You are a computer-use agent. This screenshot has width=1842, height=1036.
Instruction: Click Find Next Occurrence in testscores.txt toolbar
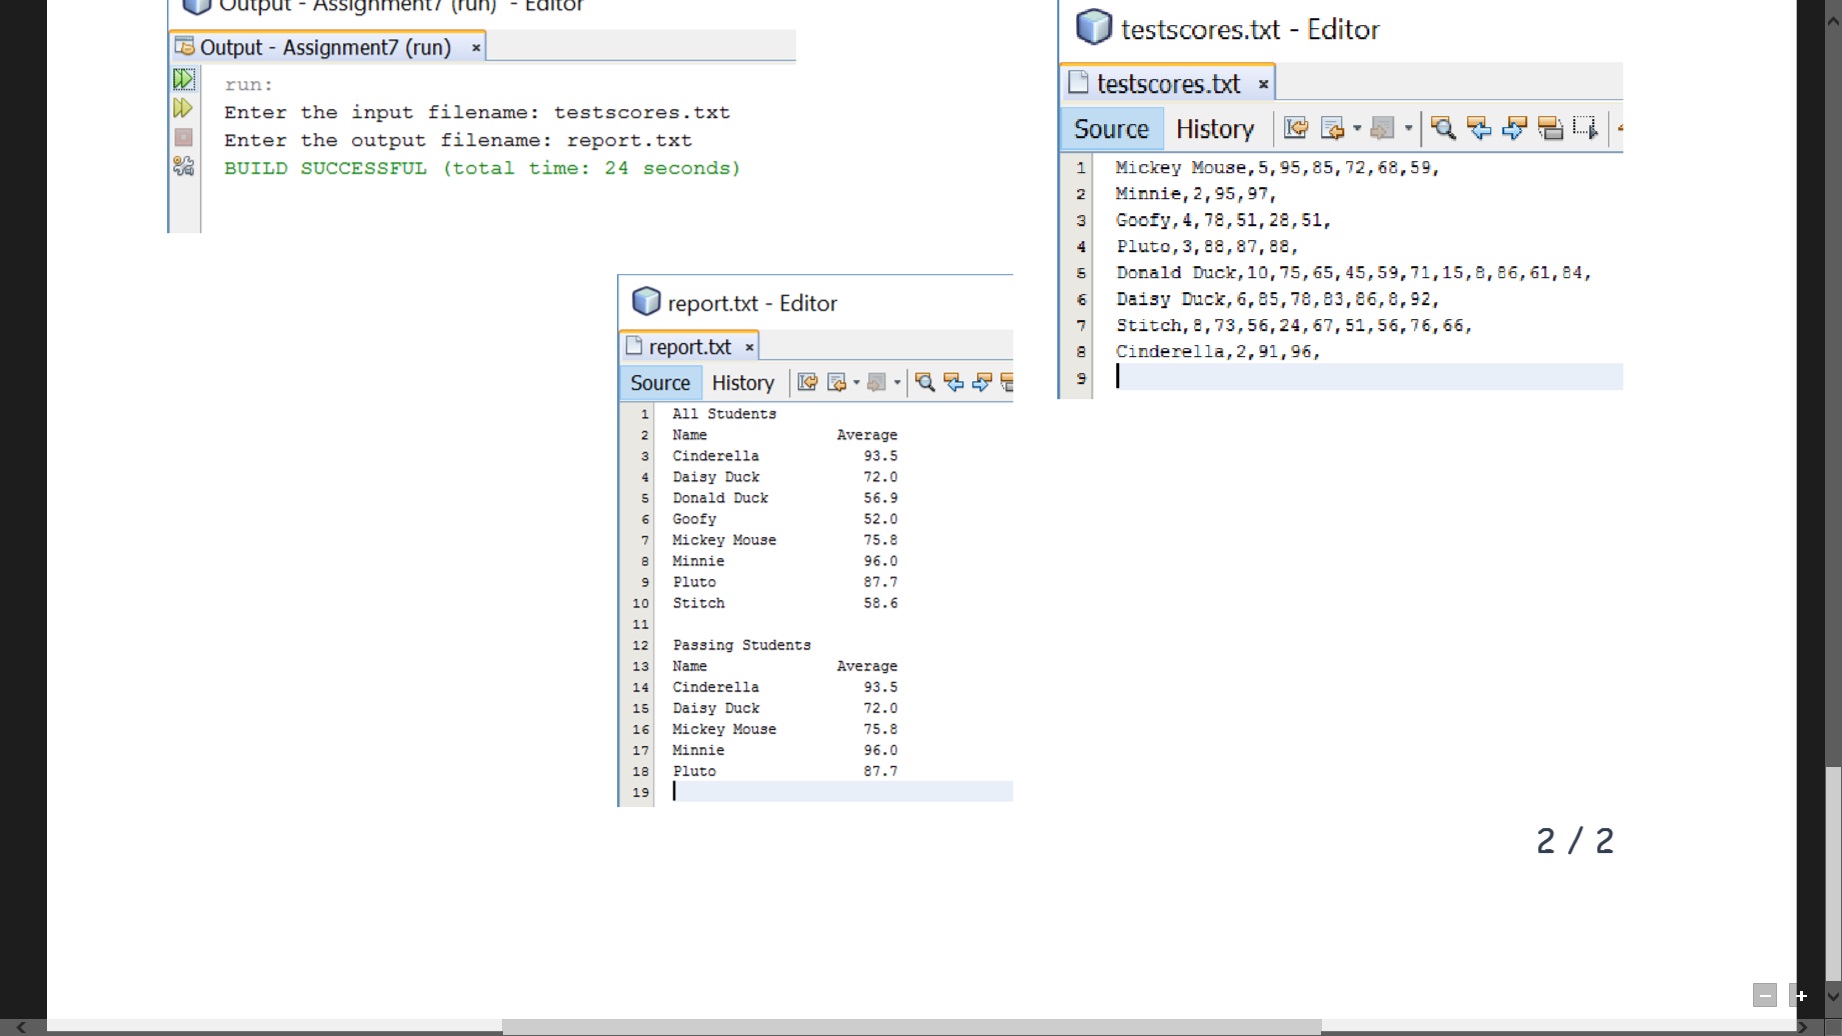(x=1514, y=128)
